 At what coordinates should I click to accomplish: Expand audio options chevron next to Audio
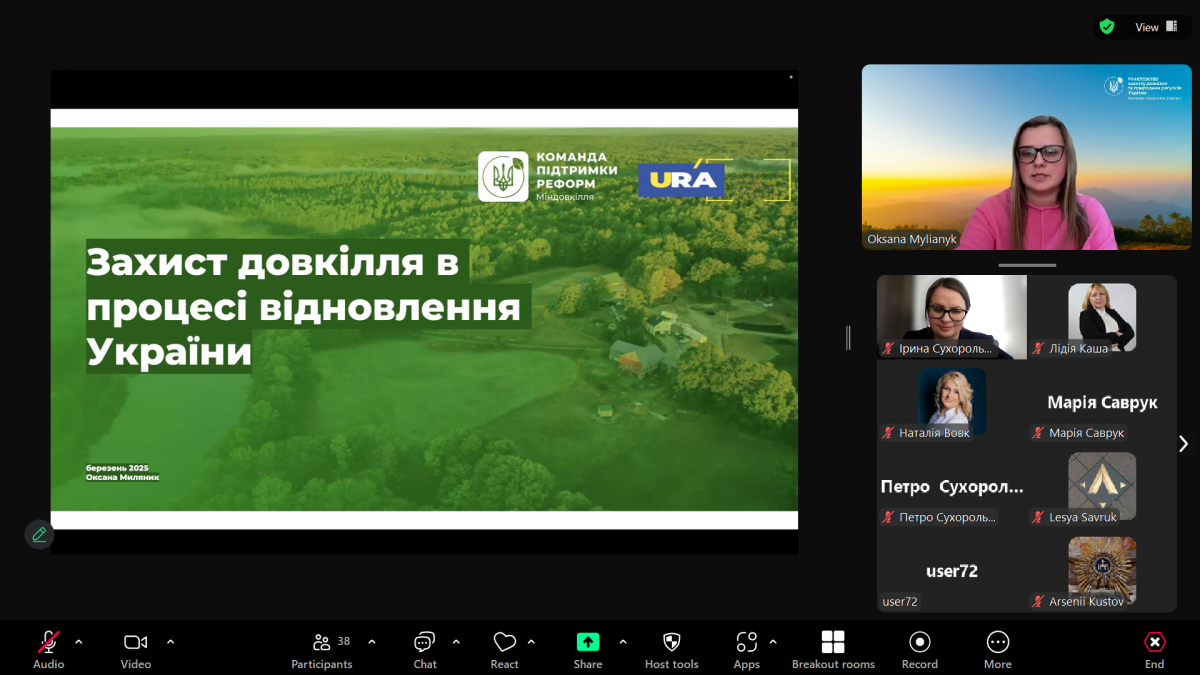[x=79, y=642]
